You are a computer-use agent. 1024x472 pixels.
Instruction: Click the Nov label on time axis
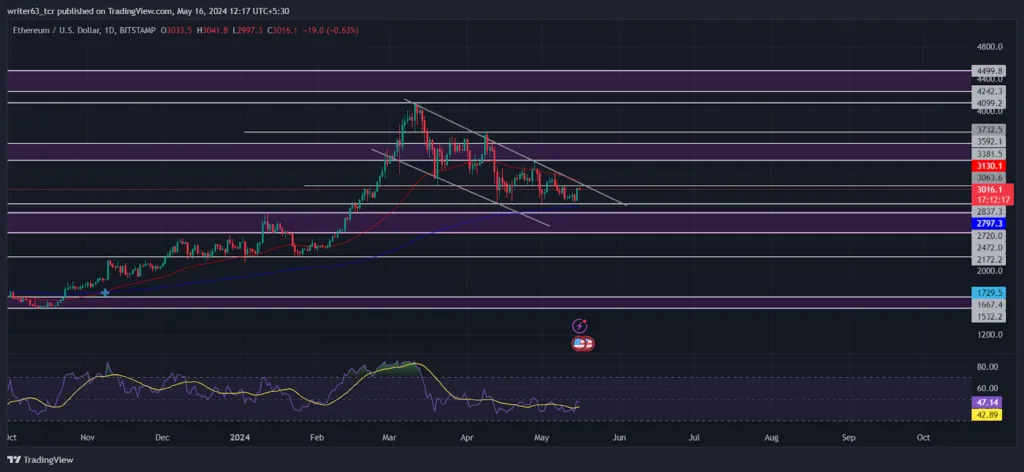88,438
